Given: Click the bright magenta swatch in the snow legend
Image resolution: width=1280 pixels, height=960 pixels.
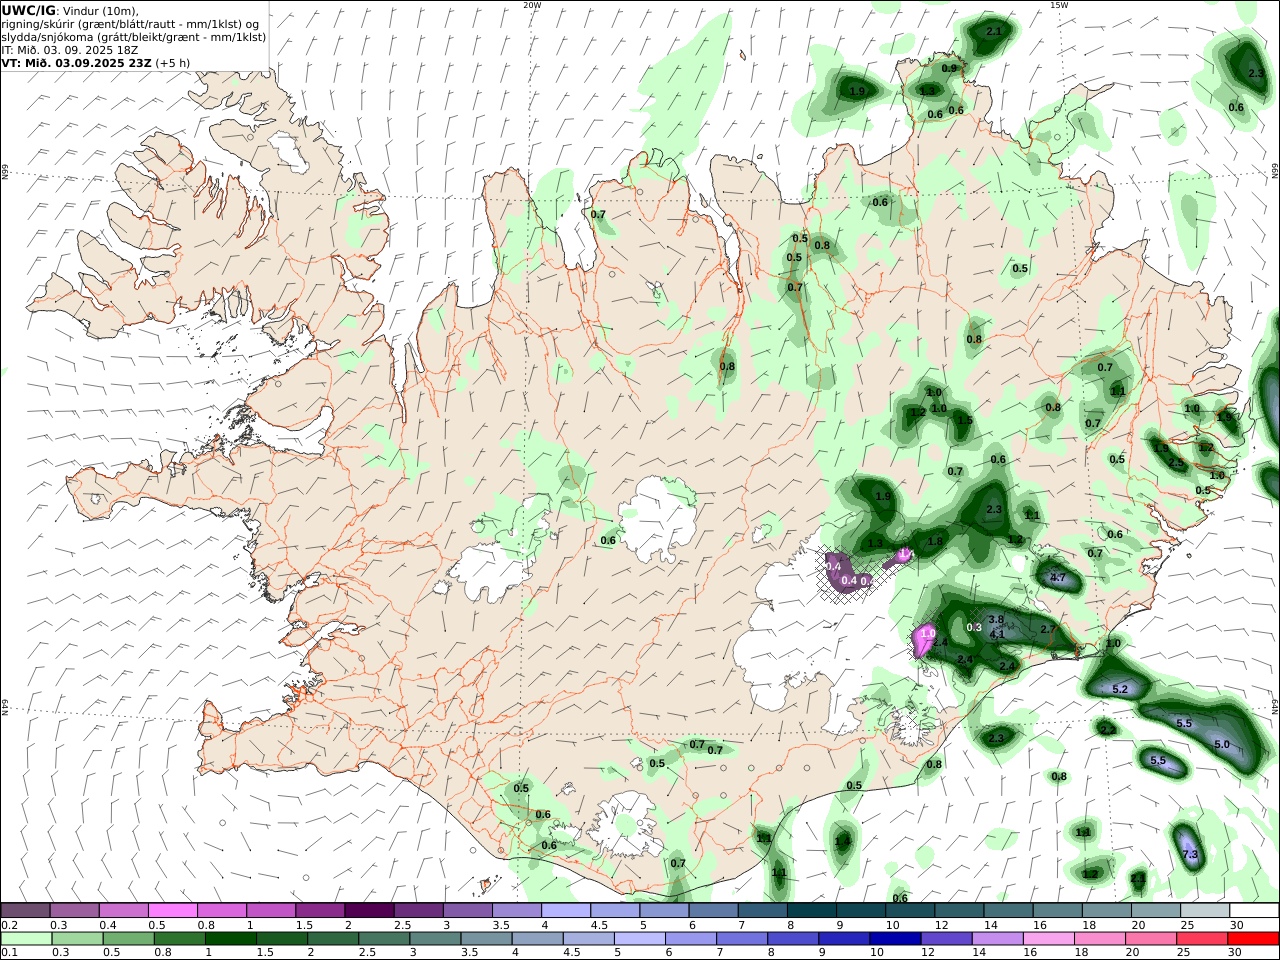Looking at the screenshot, I should point(172,911).
